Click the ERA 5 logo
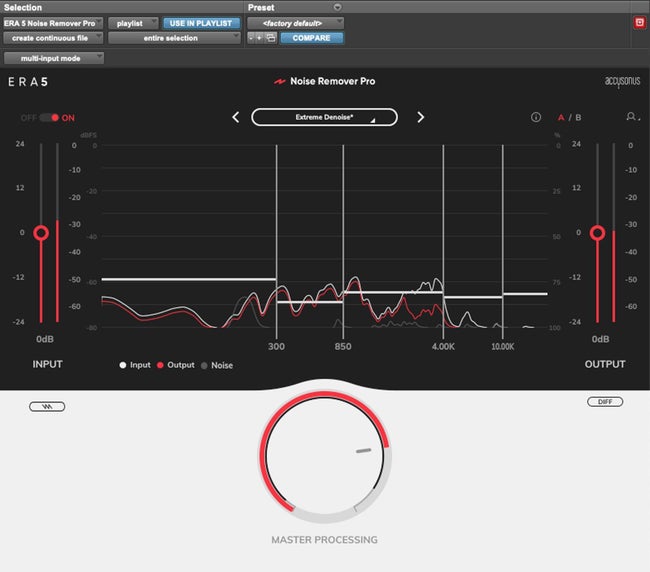 pos(28,82)
